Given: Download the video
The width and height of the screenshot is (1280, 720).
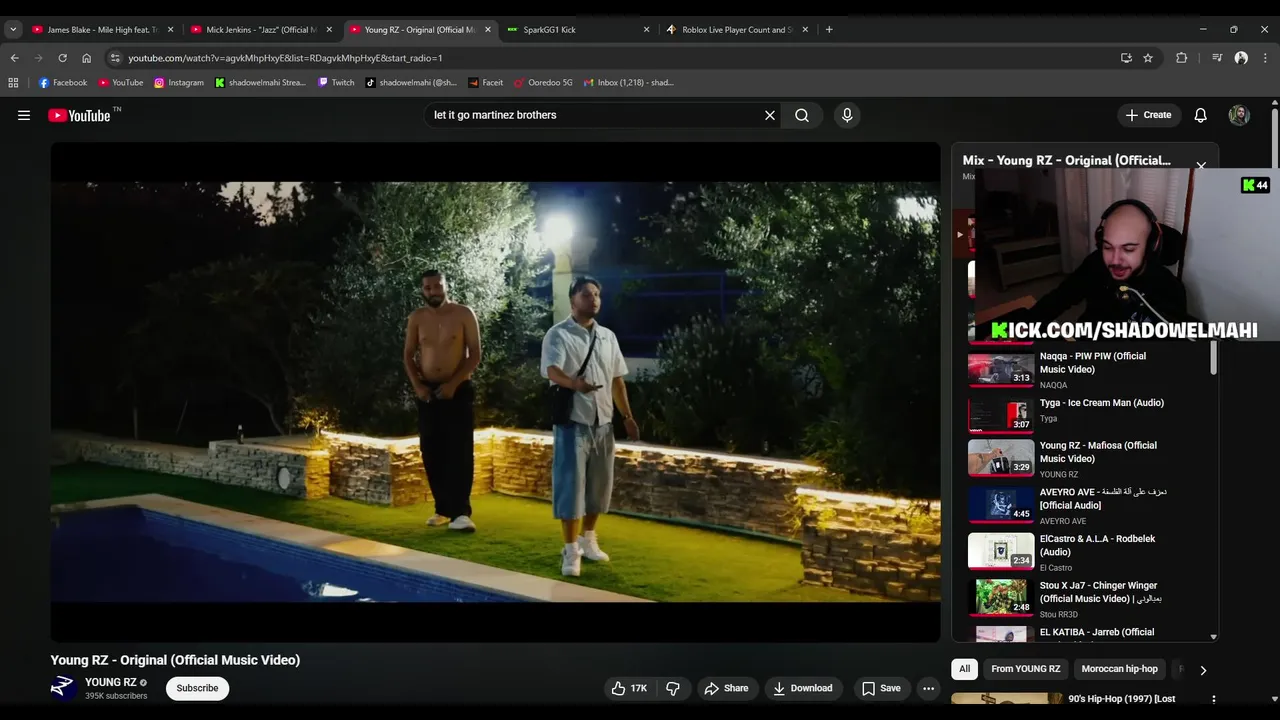Looking at the screenshot, I should [x=803, y=688].
